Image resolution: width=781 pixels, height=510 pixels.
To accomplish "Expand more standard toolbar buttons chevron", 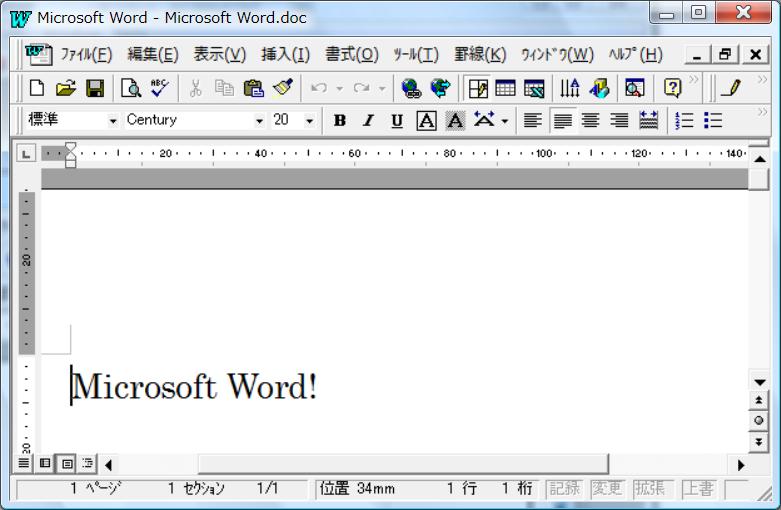I will [x=693, y=80].
